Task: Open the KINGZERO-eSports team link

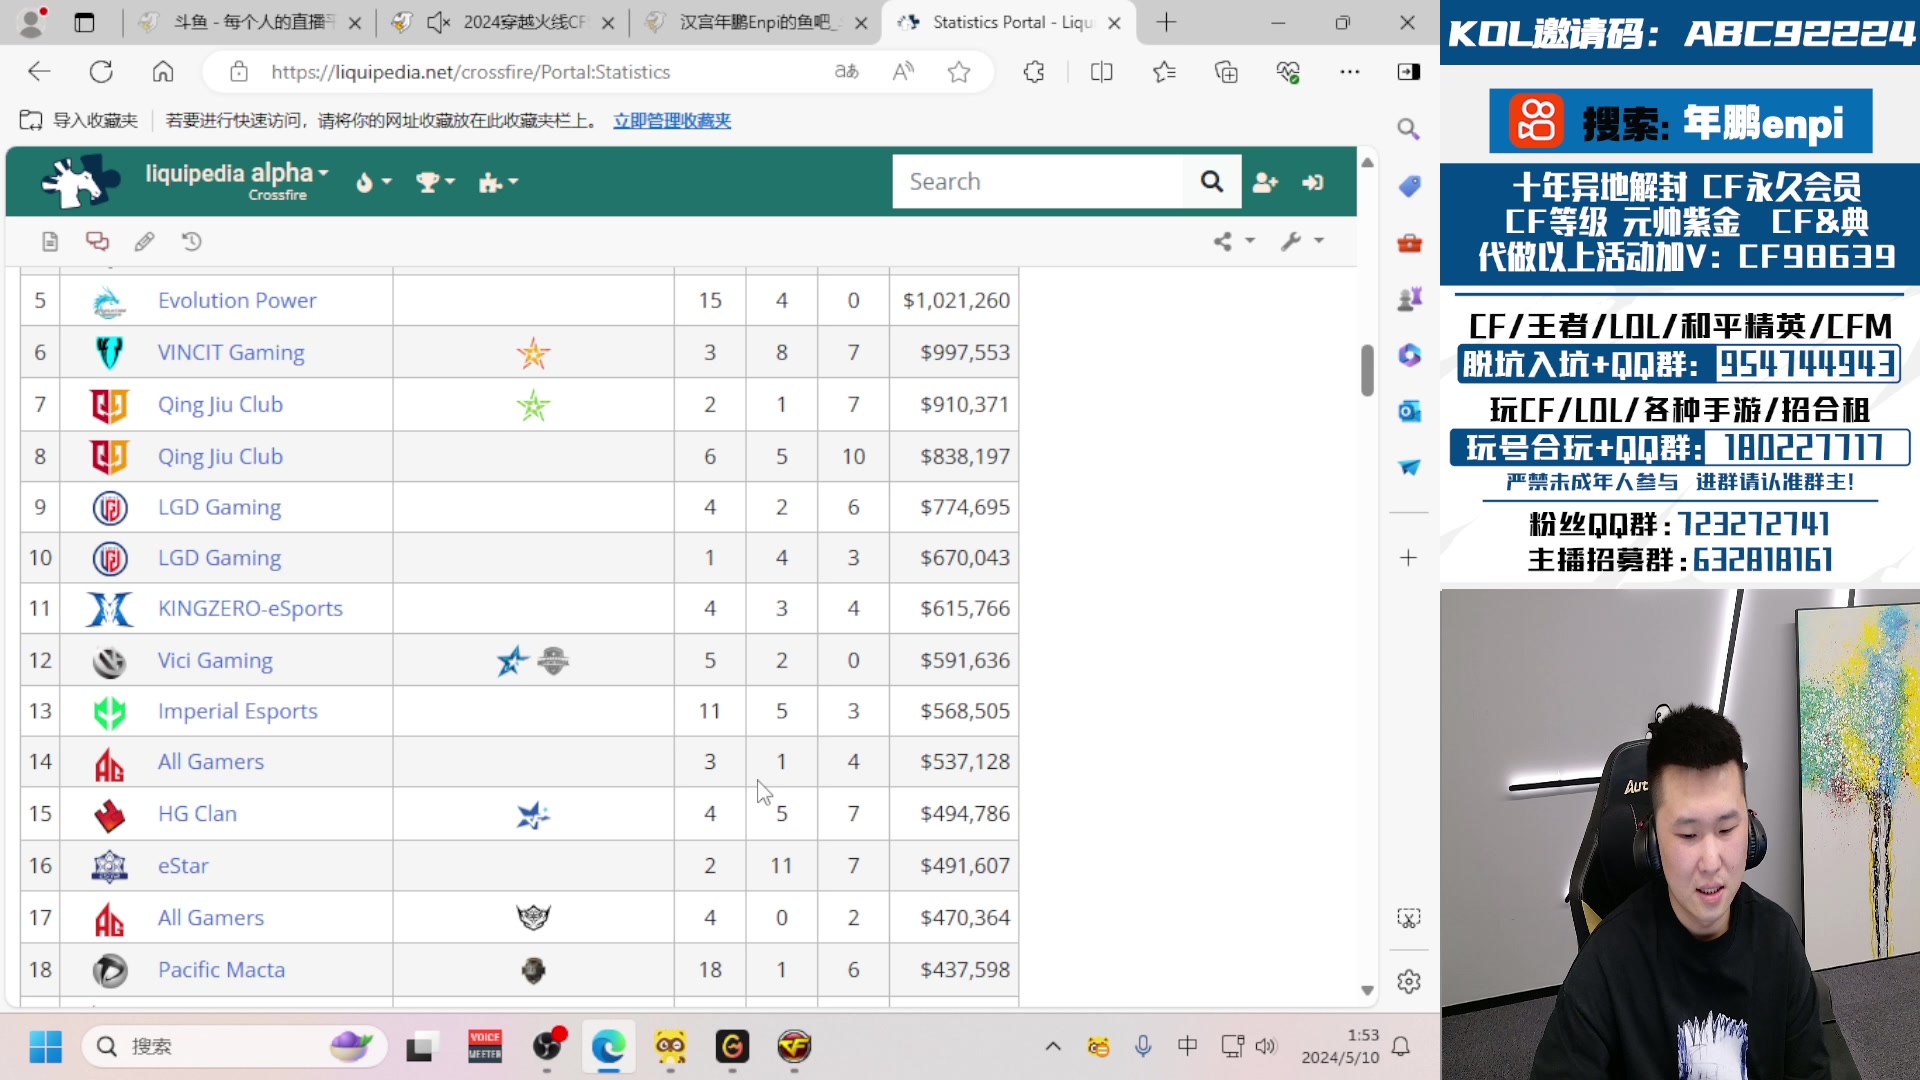Action: tap(250, 608)
